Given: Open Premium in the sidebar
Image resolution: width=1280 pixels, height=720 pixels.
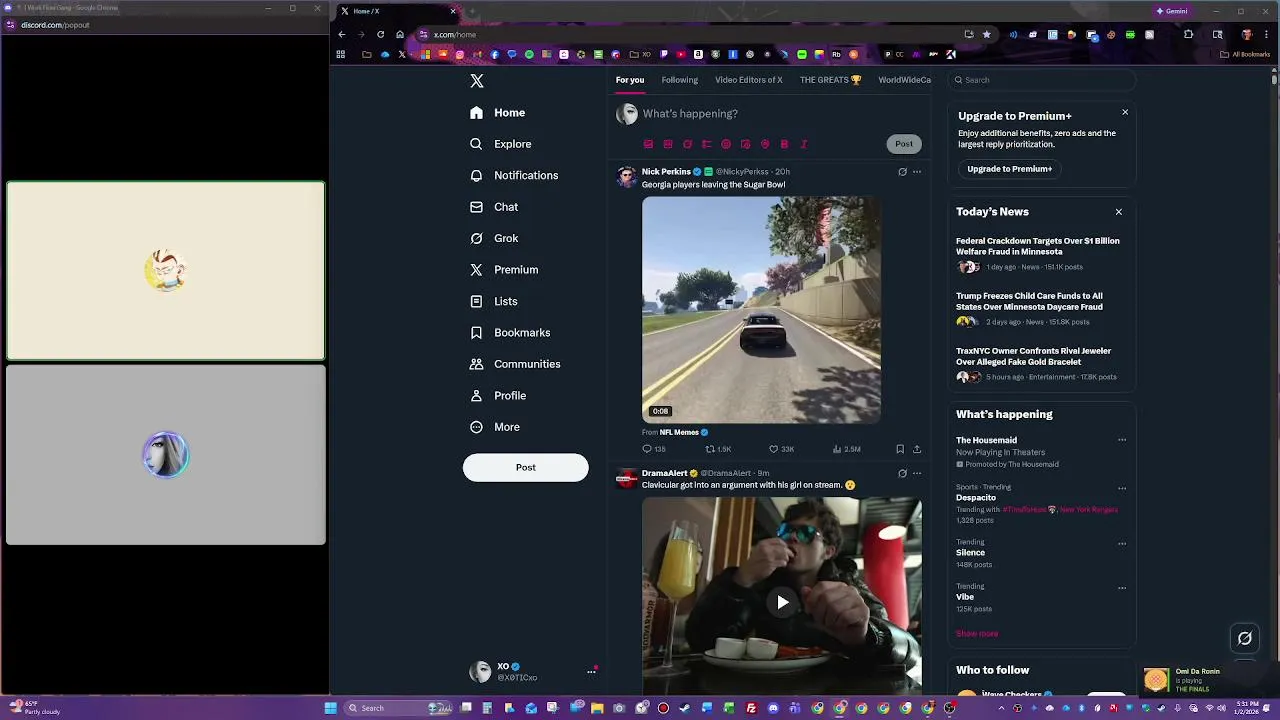Looking at the screenshot, I should pyautogui.click(x=504, y=270).
